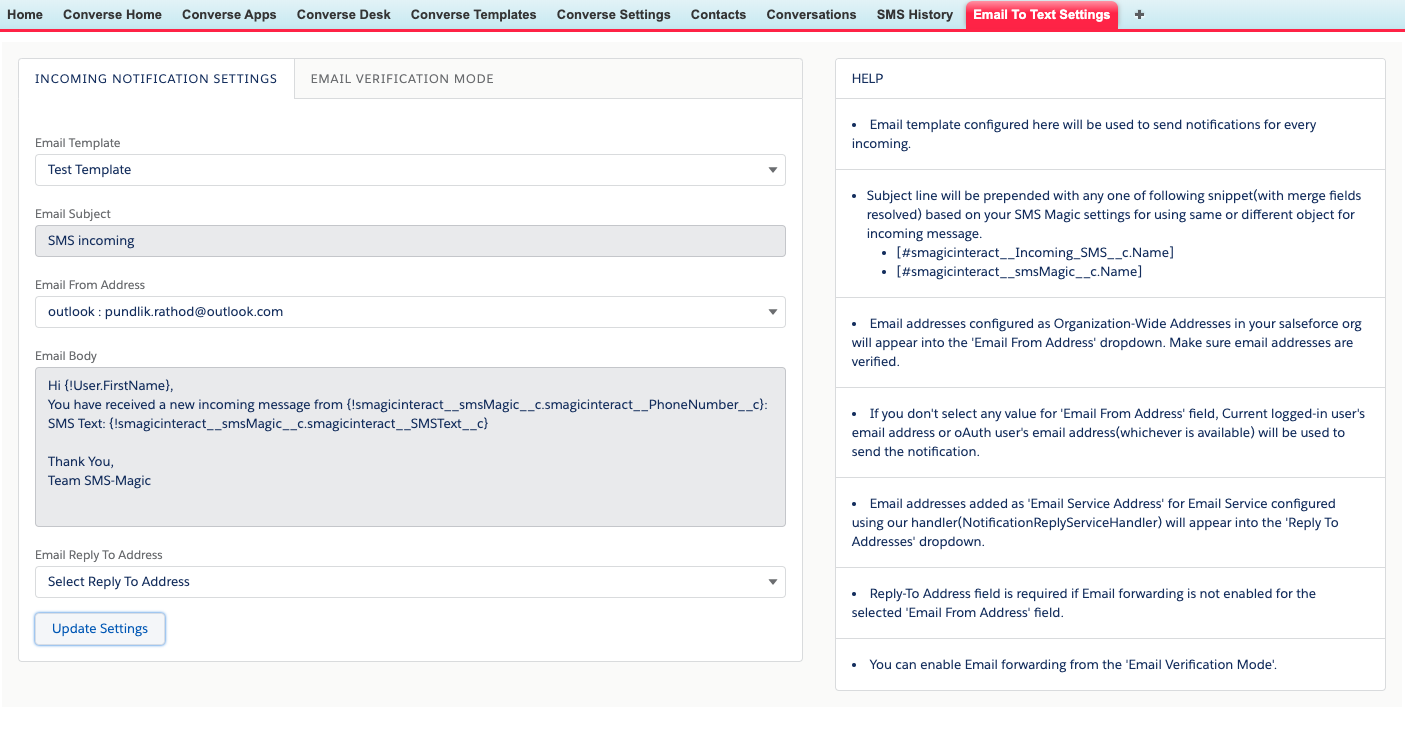Screen dimensions: 1405x731
Task: Go to Converse Home tab
Action: pos(112,15)
